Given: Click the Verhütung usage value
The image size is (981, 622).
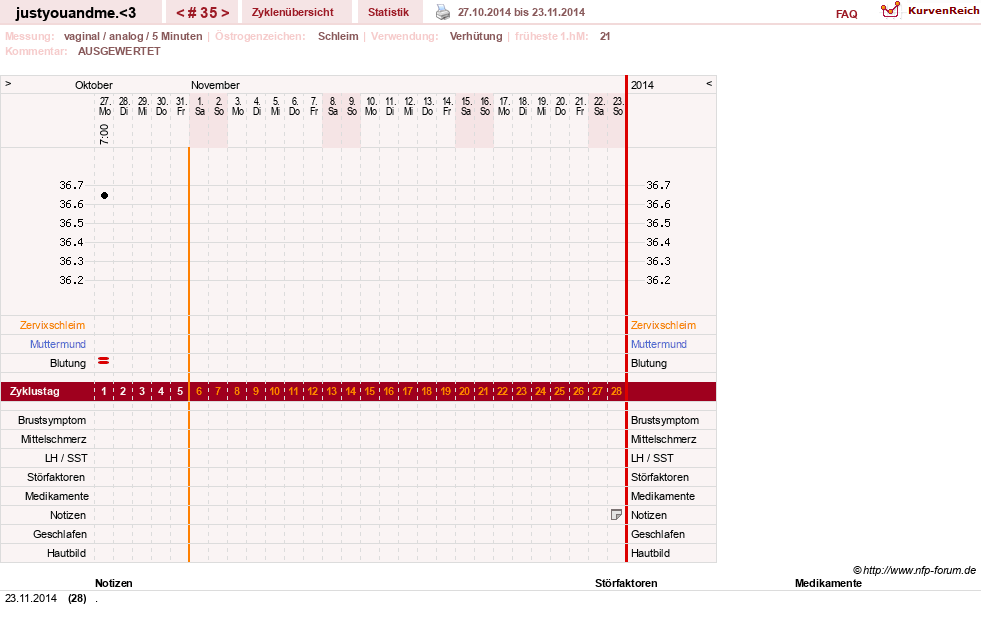Looking at the screenshot, I should [476, 36].
